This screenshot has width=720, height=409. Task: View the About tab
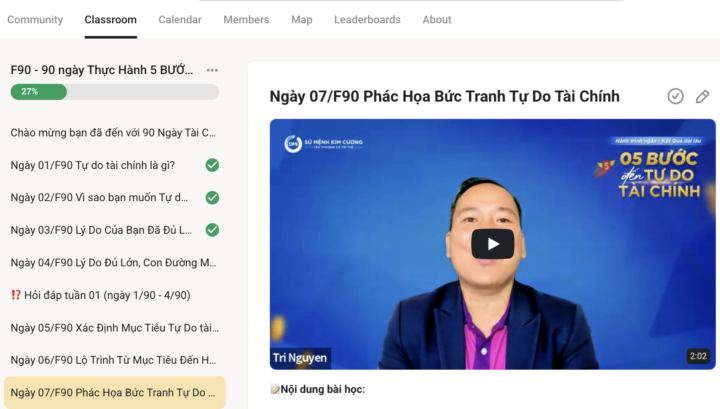click(x=437, y=20)
